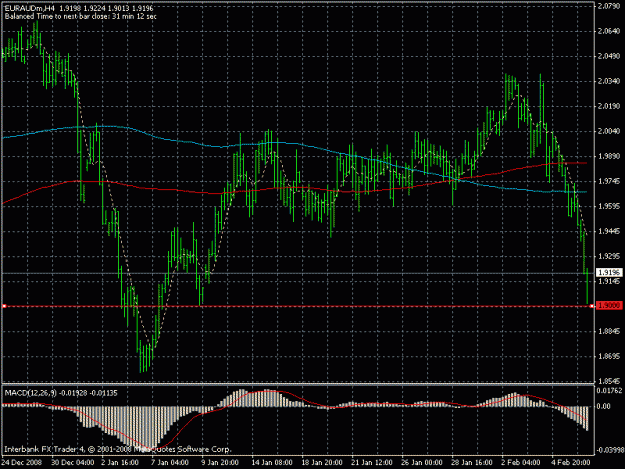Click the 2.0640 price scale label
625x469 pixels.
point(609,31)
